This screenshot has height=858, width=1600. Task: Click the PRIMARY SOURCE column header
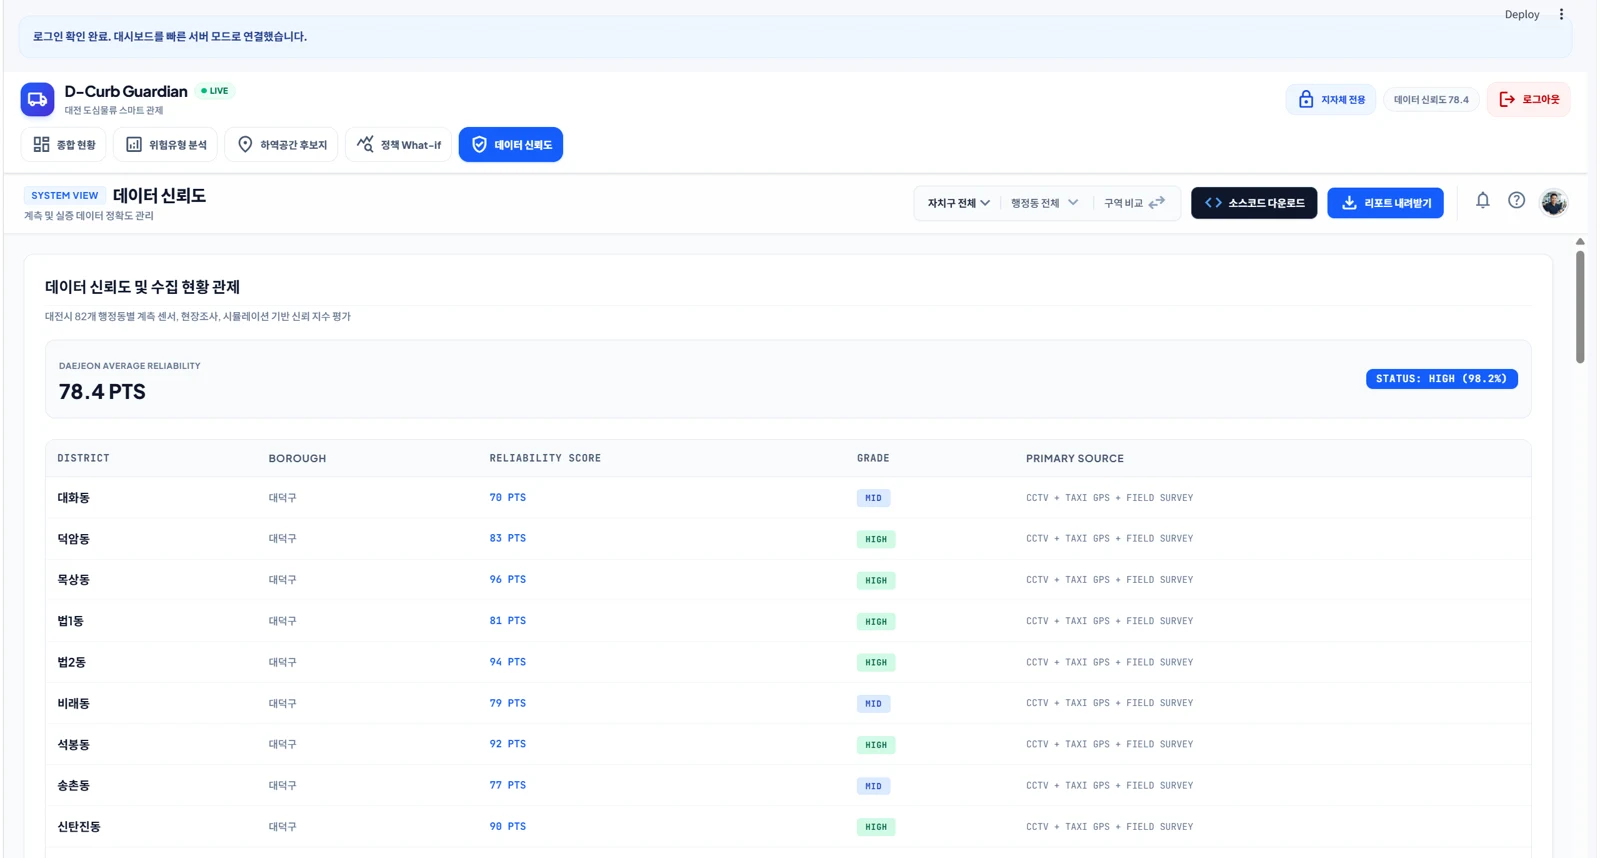click(1075, 458)
